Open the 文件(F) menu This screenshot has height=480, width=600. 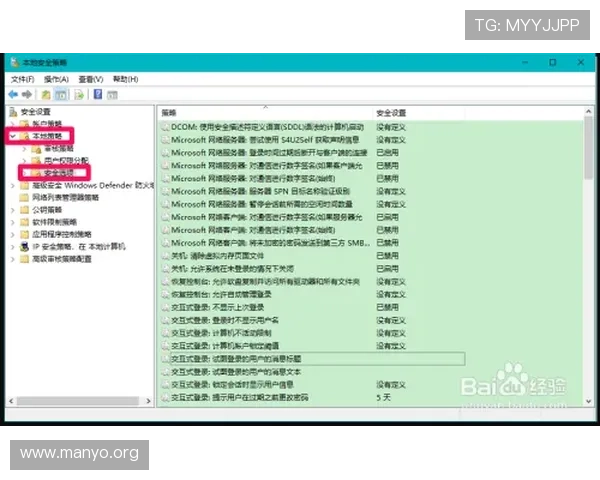coord(22,79)
